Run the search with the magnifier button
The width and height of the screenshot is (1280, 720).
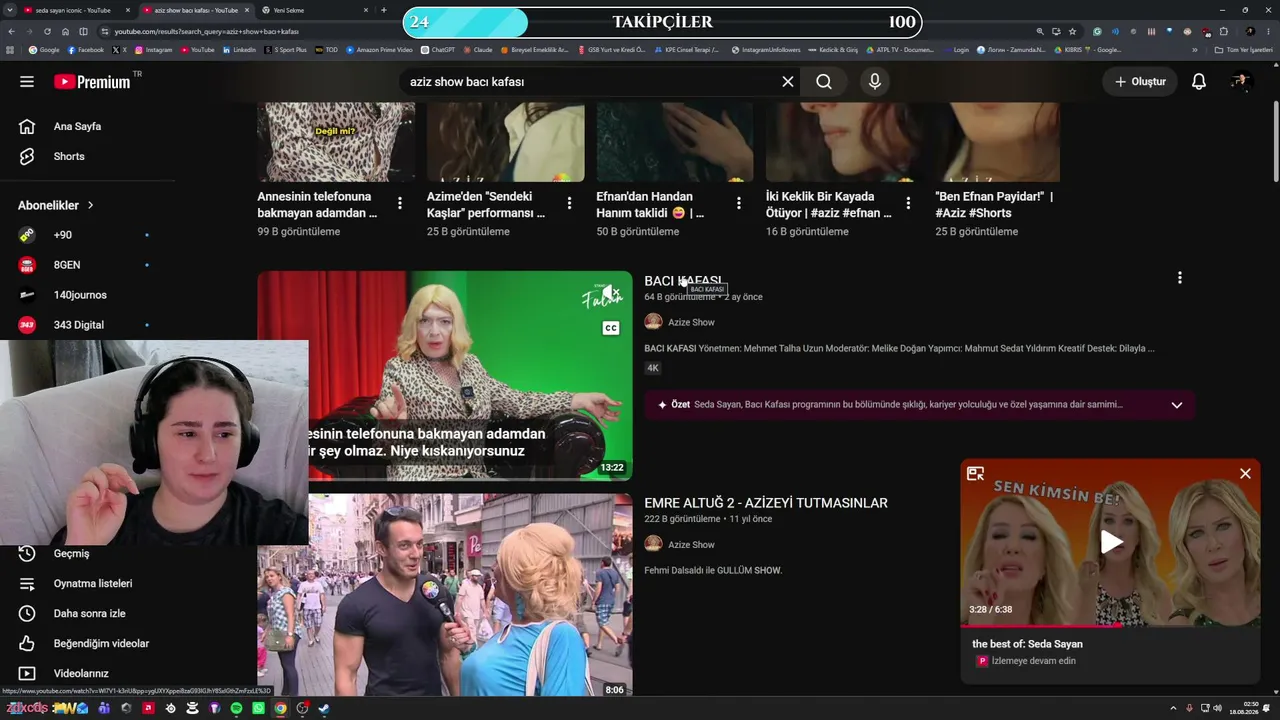(824, 82)
